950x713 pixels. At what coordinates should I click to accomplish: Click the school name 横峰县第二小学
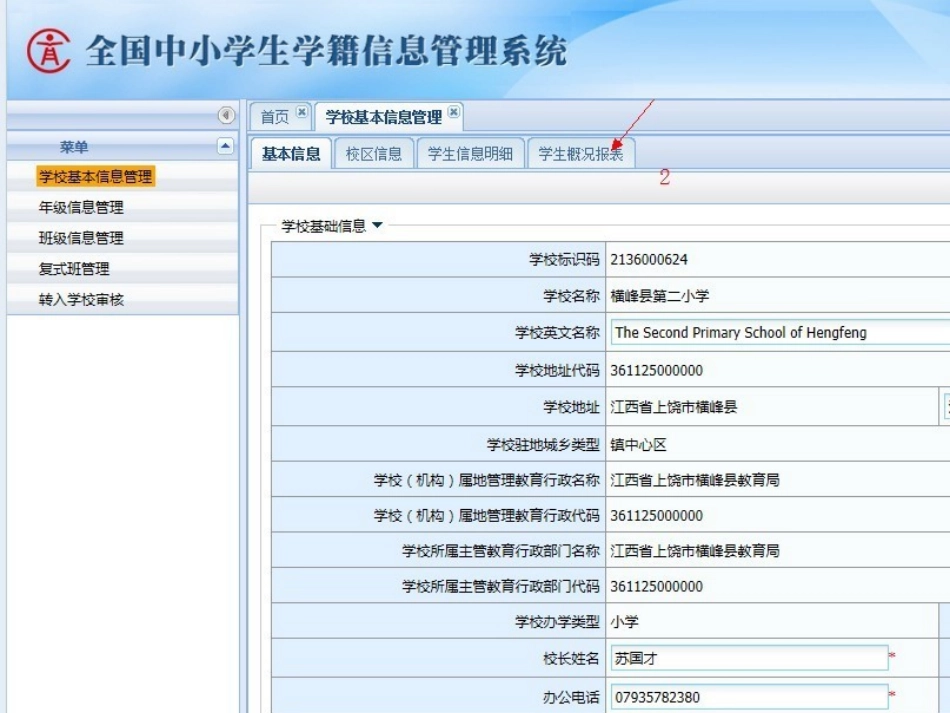[659, 296]
